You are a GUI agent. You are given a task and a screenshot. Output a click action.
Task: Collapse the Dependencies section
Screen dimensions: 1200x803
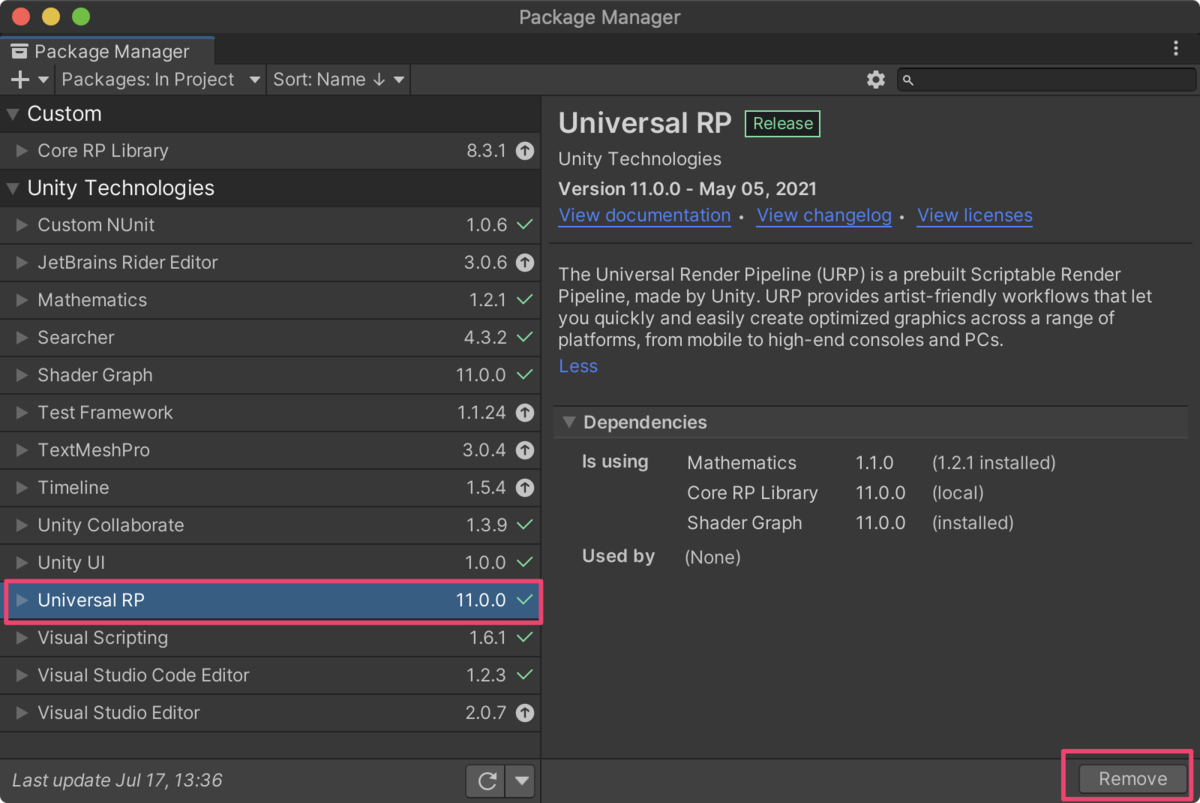point(568,423)
